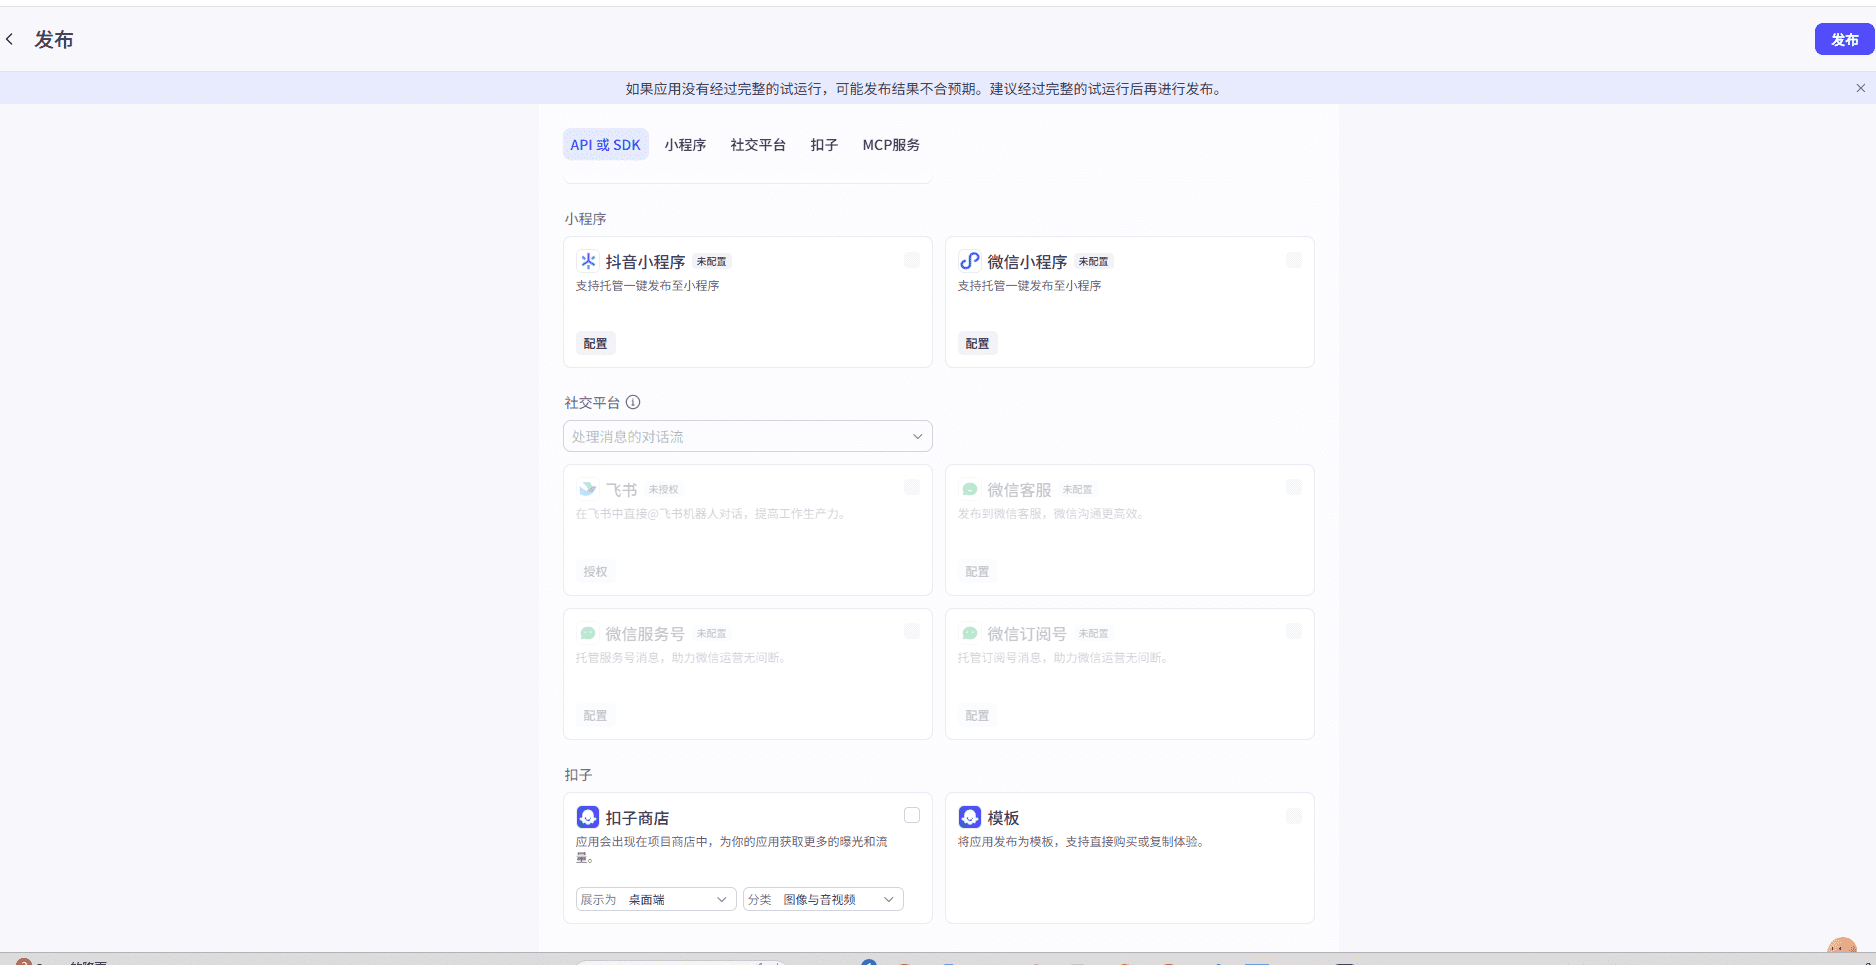Image resolution: width=1876 pixels, height=965 pixels.
Task: Dismiss the trial-run warning banner
Action: (x=1860, y=88)
